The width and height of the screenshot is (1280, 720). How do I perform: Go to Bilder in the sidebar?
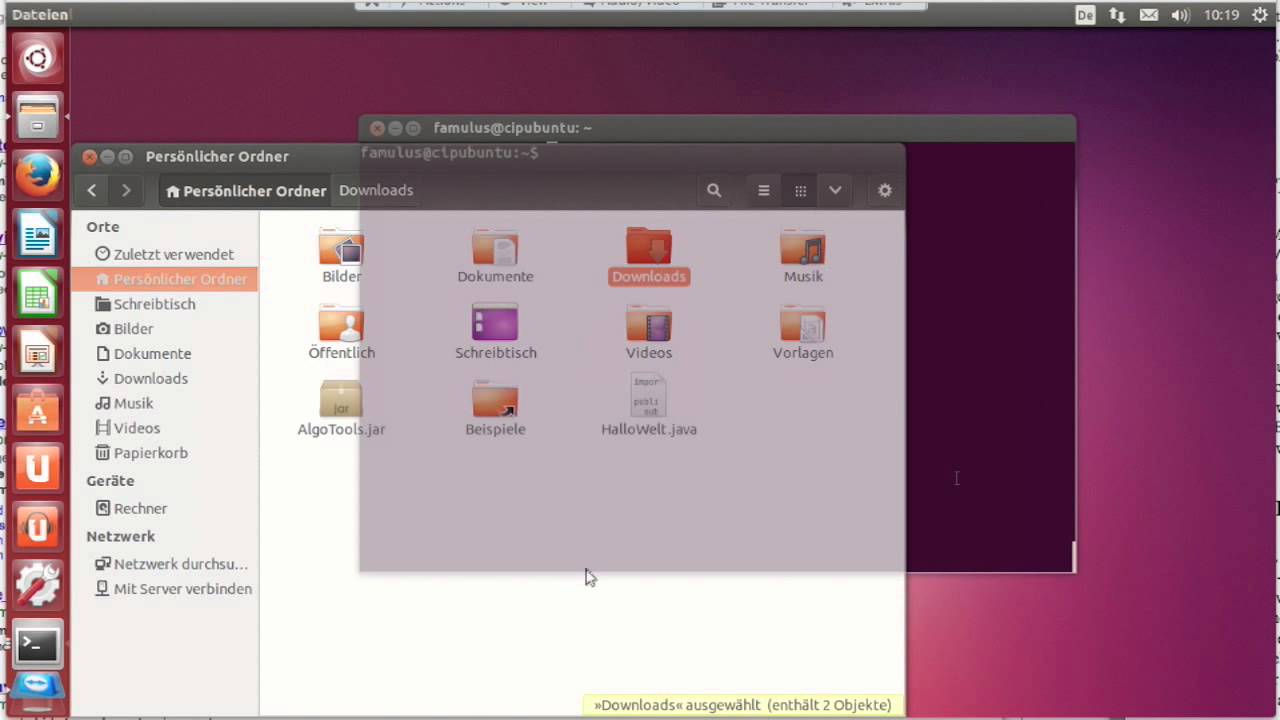click(165, 329)
